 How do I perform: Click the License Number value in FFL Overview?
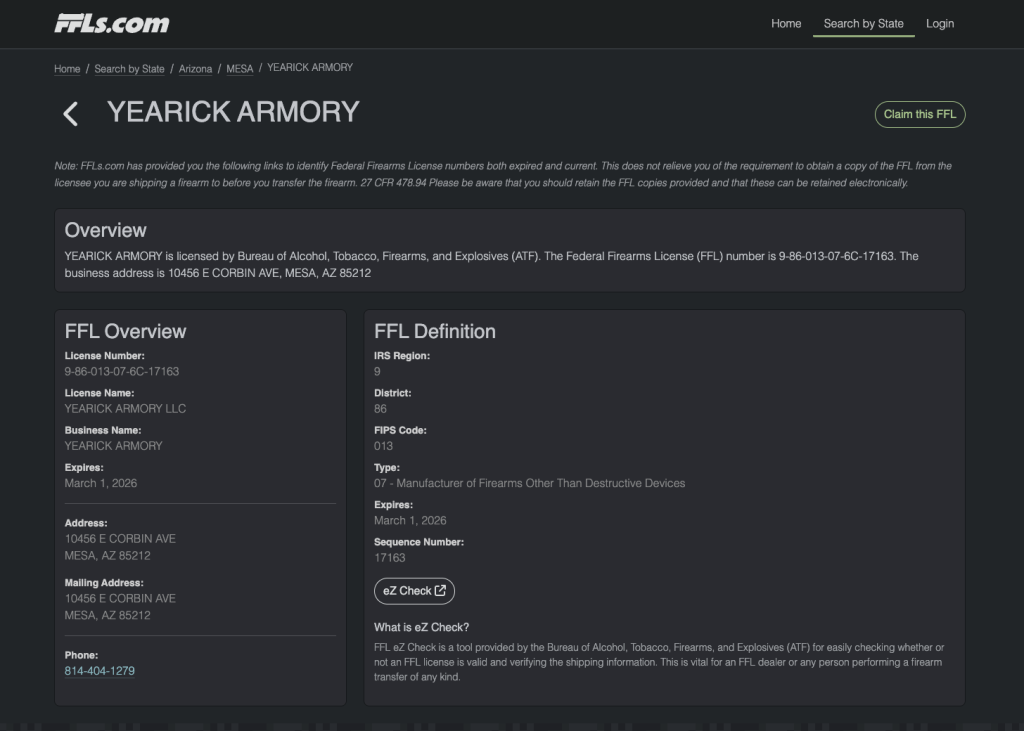122,371
